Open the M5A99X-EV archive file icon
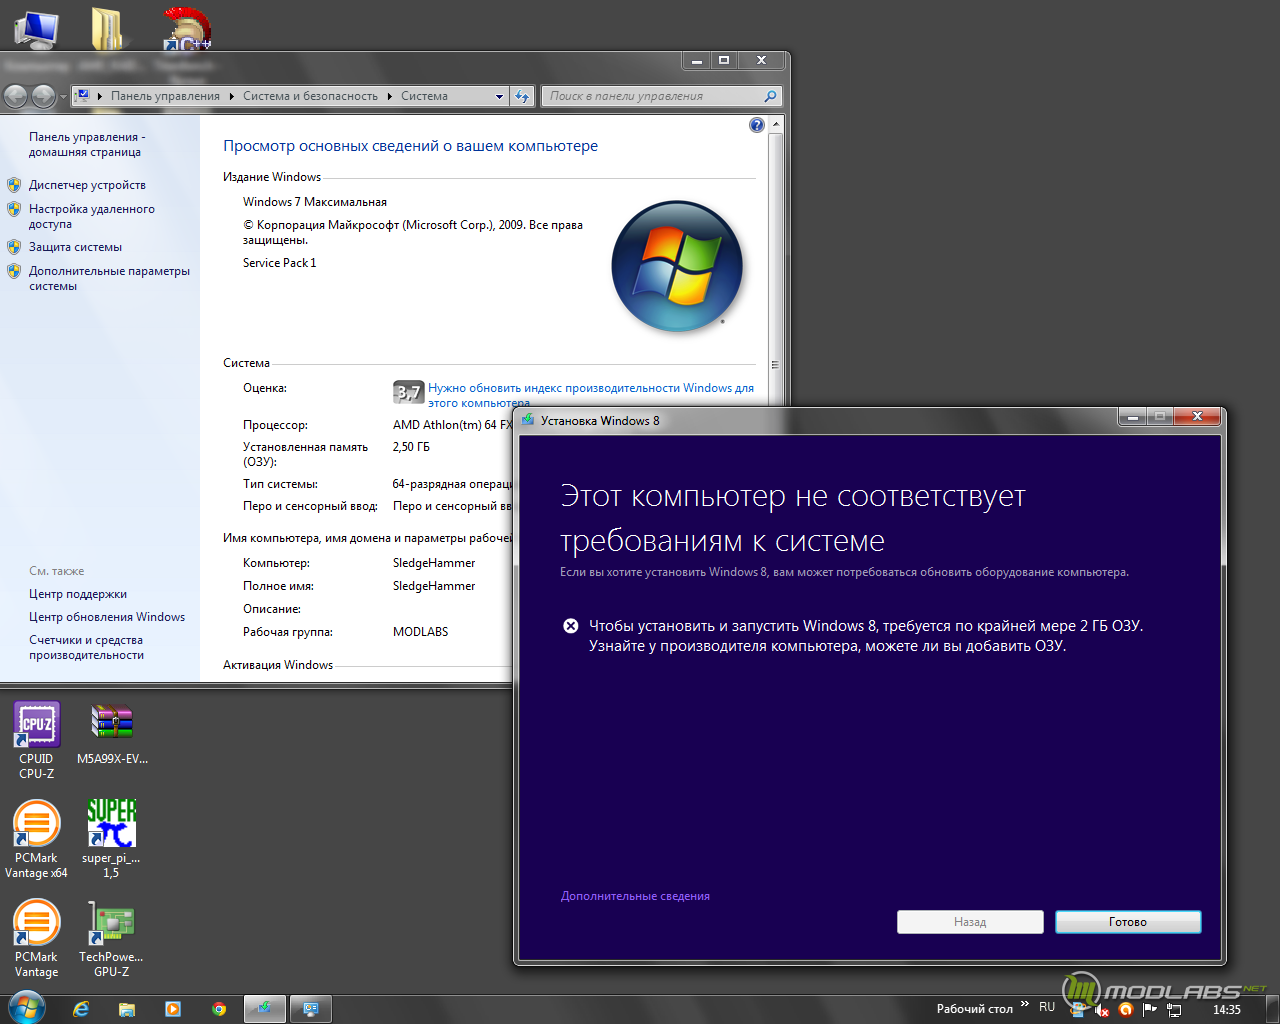The height and width of the screenshot is (1024, 1280). click(112, 735)
